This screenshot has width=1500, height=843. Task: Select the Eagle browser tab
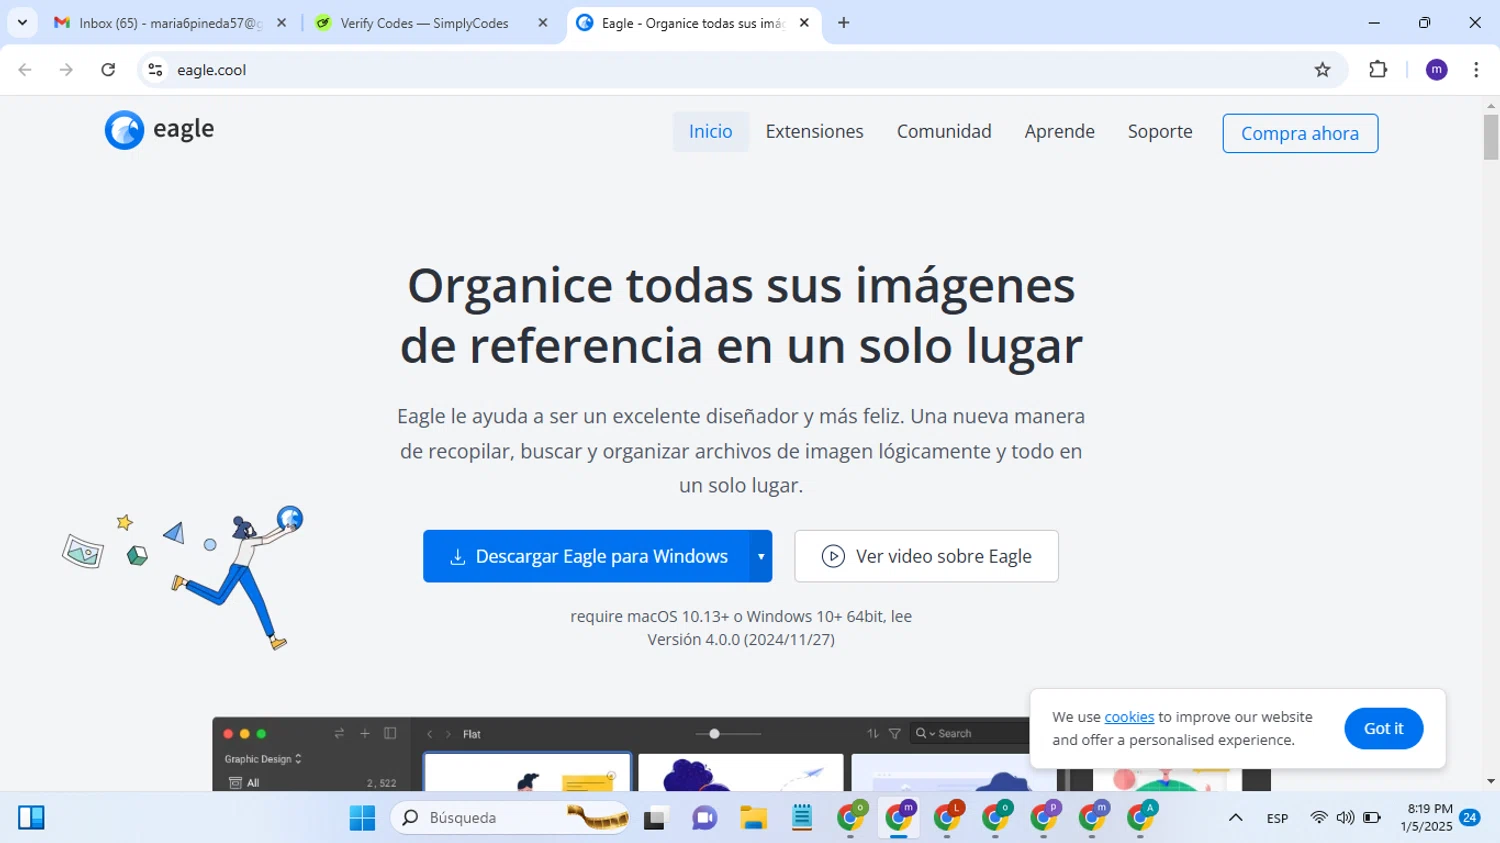coord(693,23)
